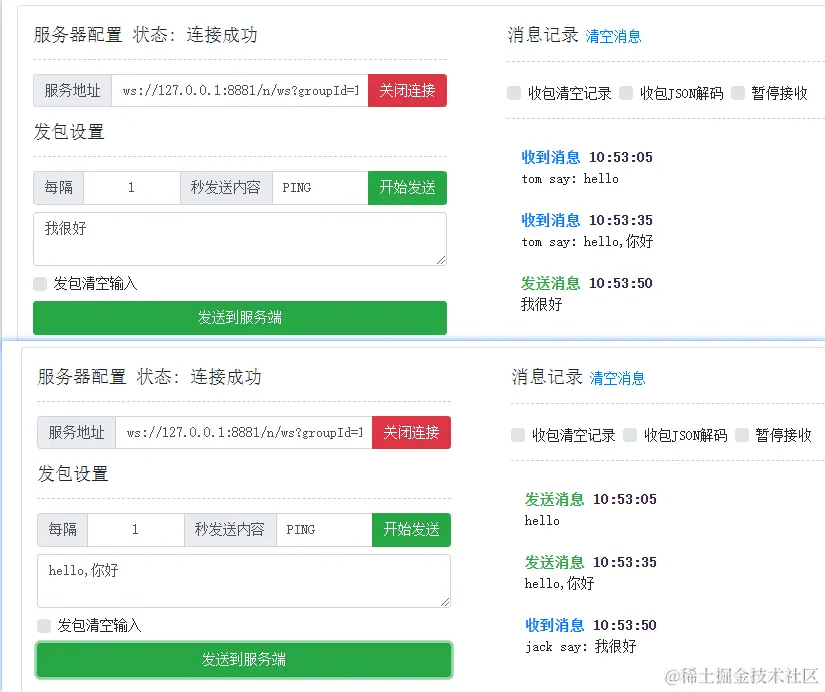Click the 清空消息 link in the lower panel
This screenshot has width=825, height=692.
click(x=617, y=378)
